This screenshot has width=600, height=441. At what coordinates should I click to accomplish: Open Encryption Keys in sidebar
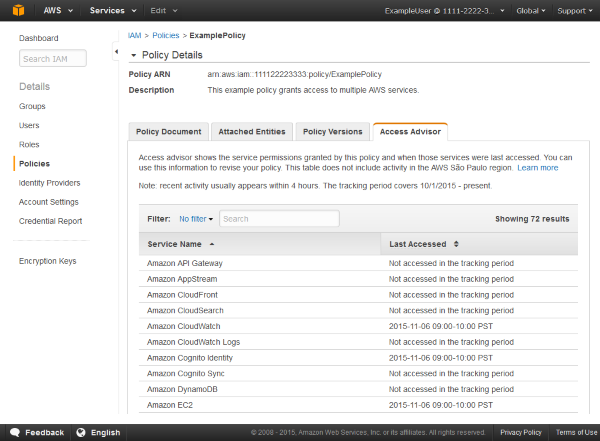(47, 261)
